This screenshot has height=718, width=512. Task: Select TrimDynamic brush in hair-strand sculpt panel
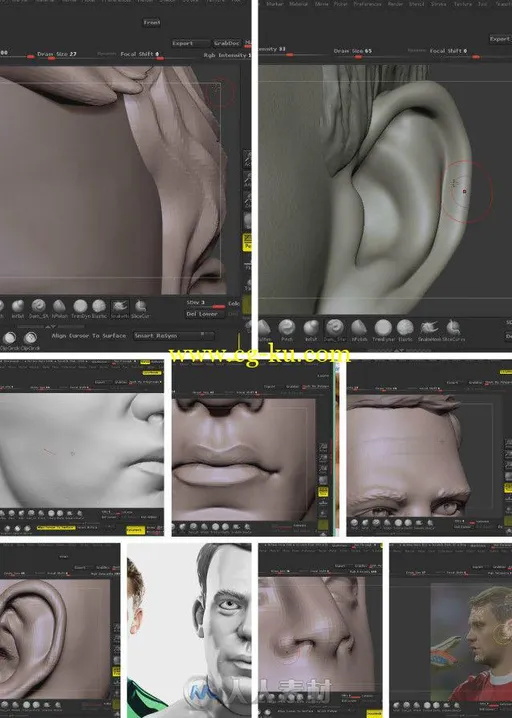pos(80,308)
